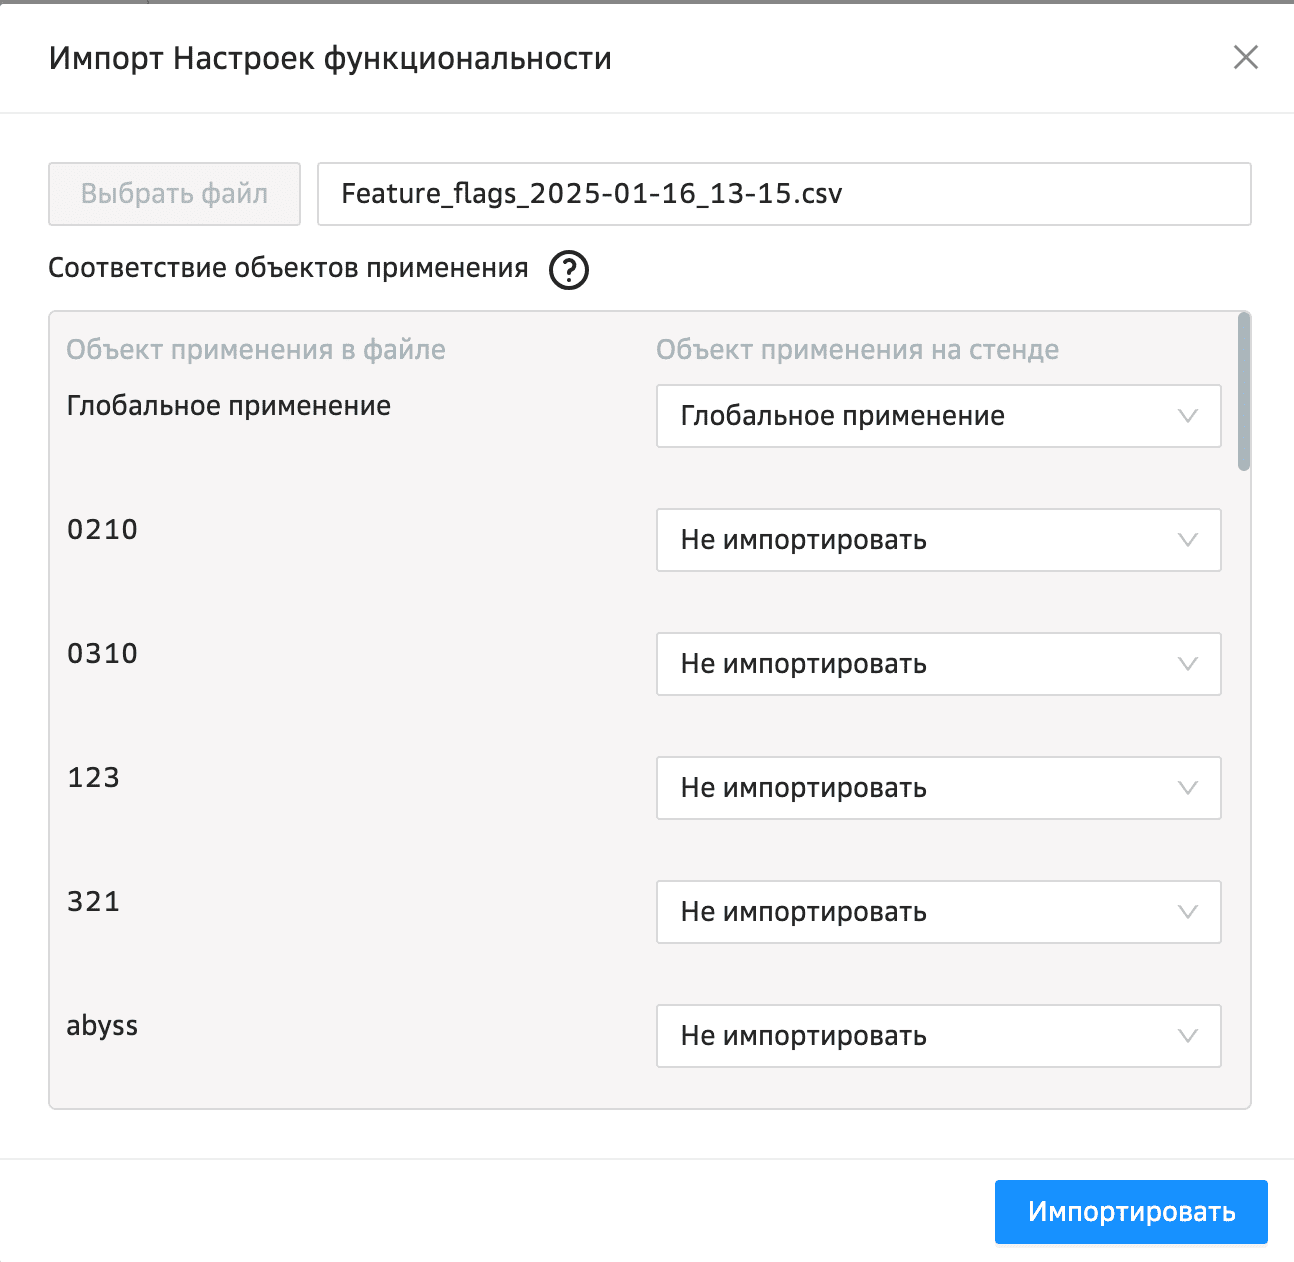Expand the dropdown for object 123
Screen dimensions: 1294x1262
click(x=937, y=788)
